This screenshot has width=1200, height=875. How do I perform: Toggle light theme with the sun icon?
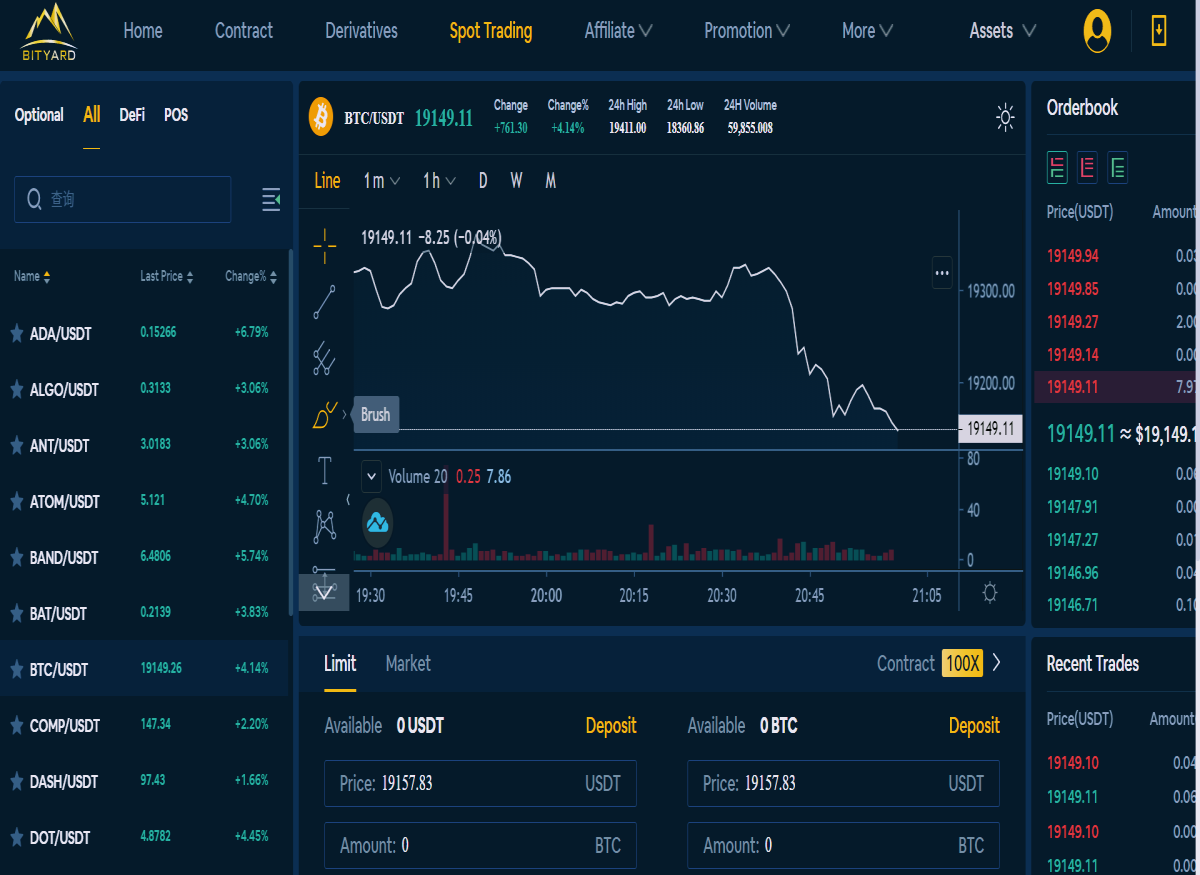tap(1006, 117)
